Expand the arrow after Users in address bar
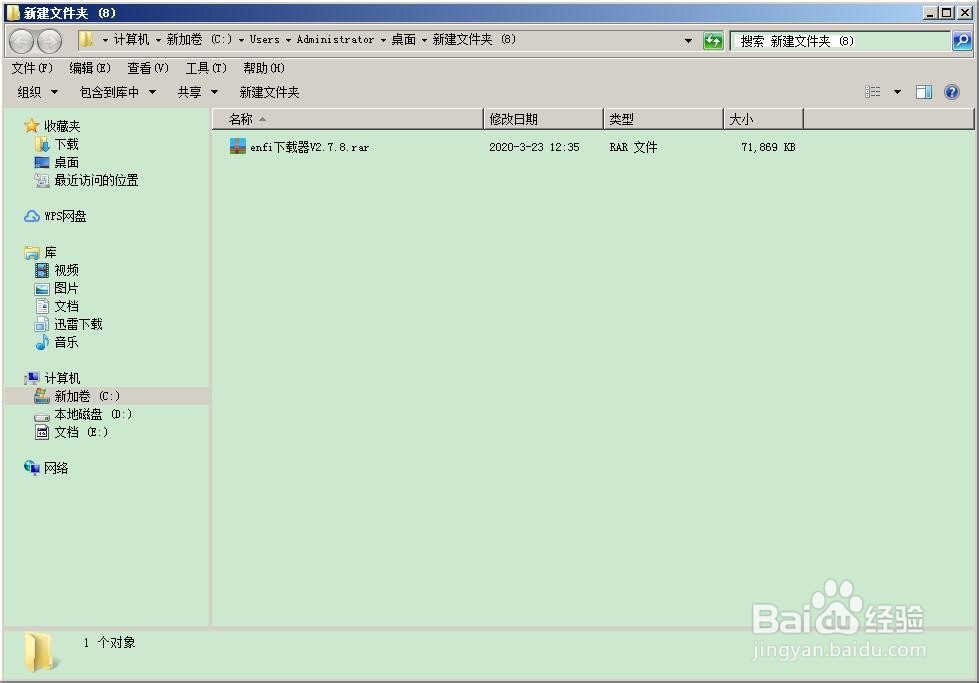The width and height of the screenshot is (979, 683). pos(288,40)
